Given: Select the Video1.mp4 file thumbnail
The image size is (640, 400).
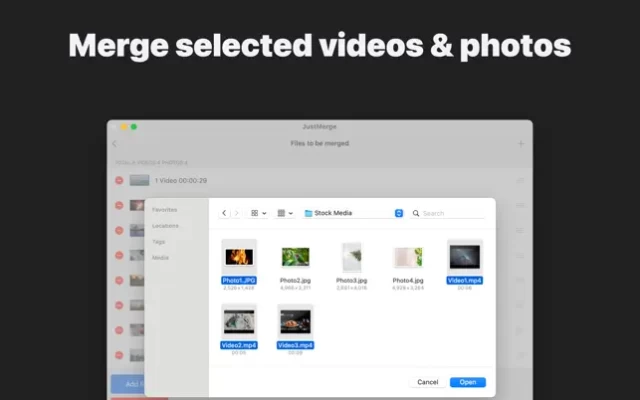Looking at the screenshot, I should click(x=464, y=257).
